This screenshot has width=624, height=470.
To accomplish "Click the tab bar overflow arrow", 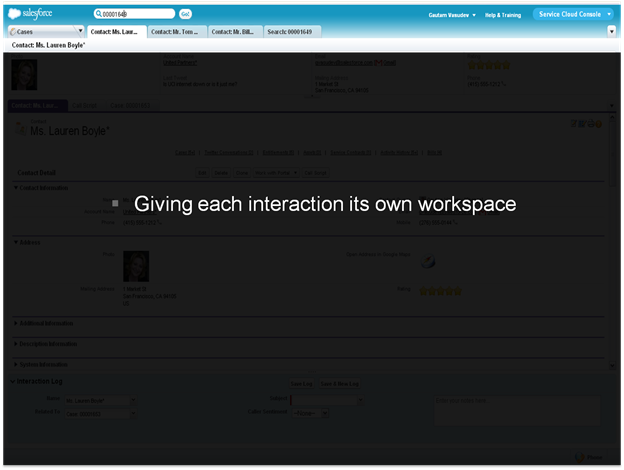I will click(611, 31).
